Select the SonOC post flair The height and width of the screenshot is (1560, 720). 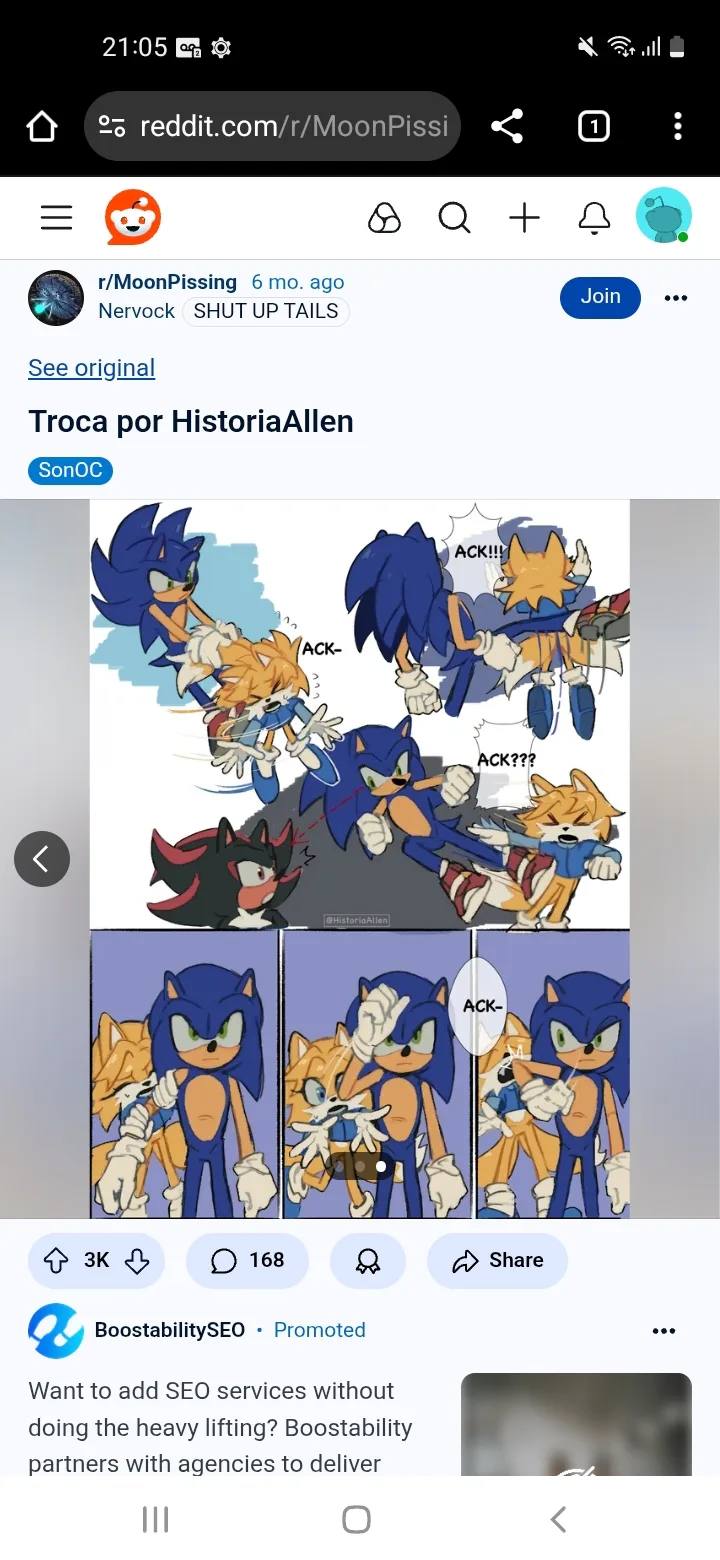click(70, 470)
